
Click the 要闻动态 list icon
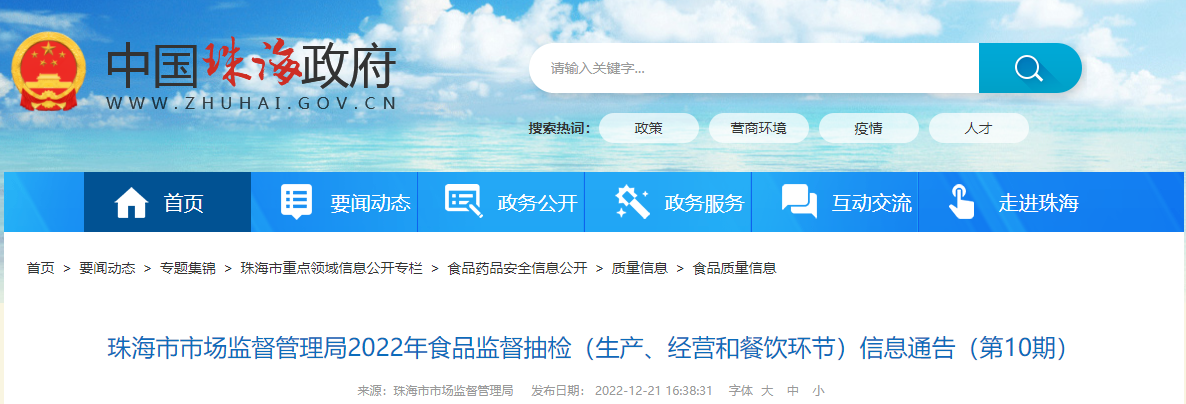(296, 201)
